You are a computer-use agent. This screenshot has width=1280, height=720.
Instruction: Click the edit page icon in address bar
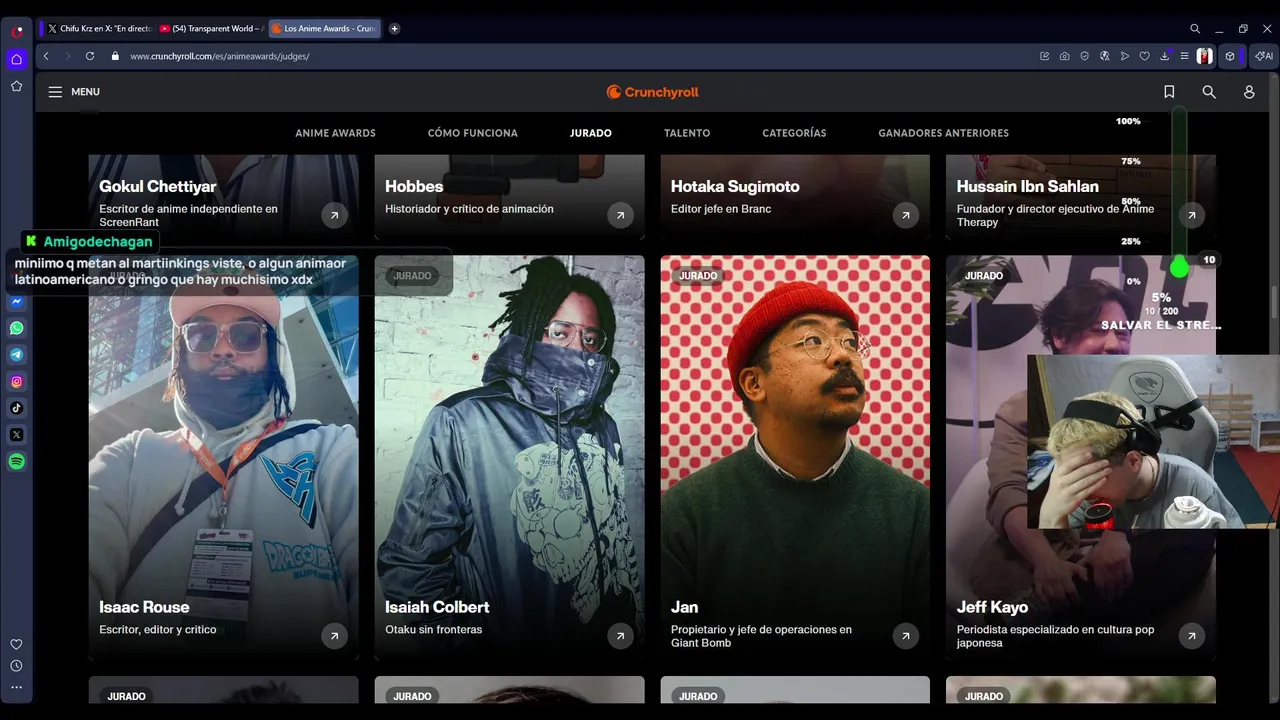[1045, 56]
